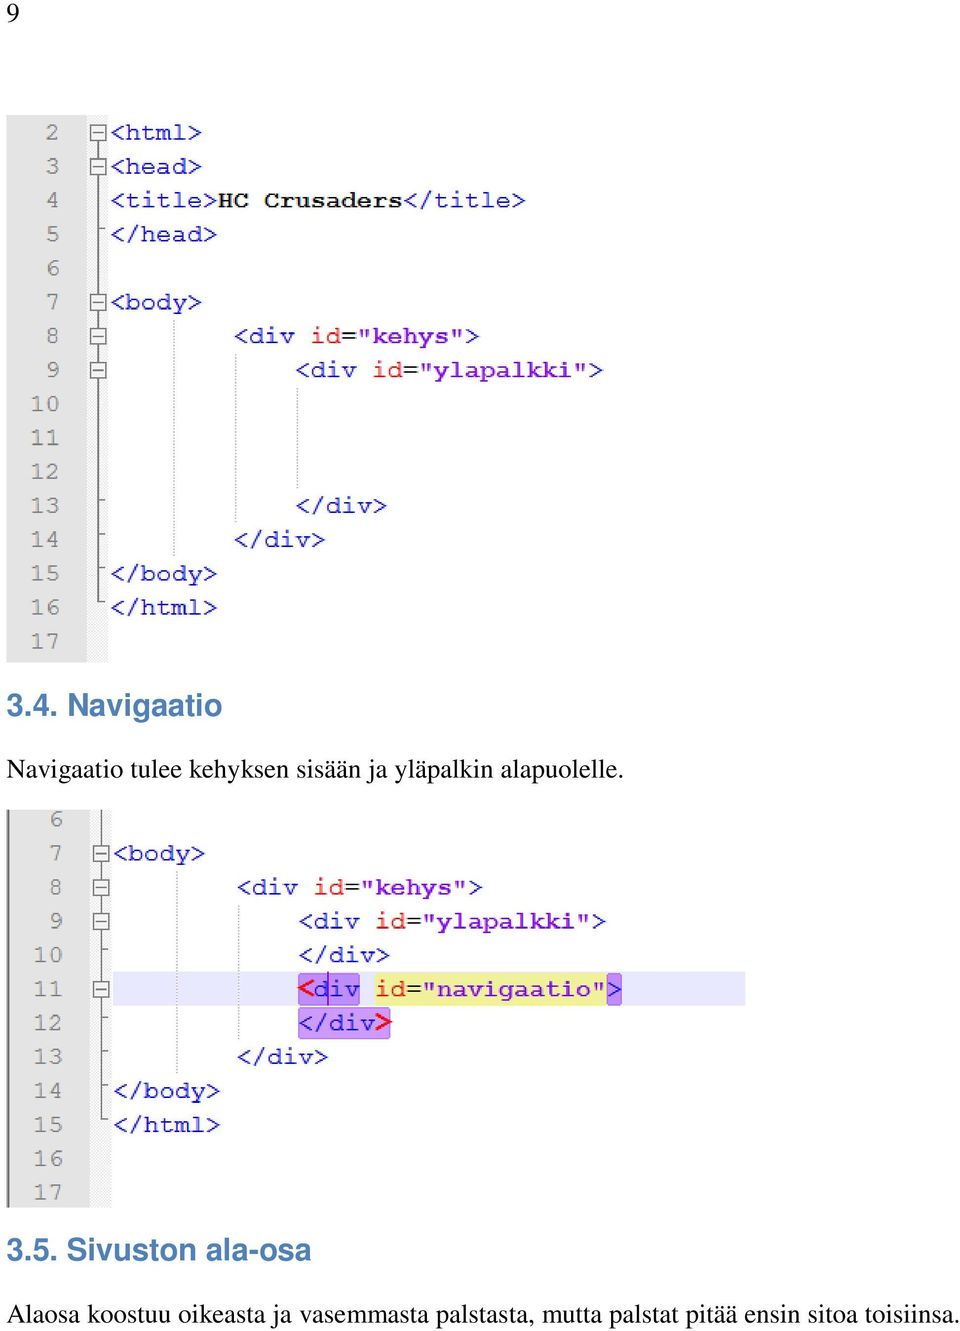Image resolution: width=960 pixels, height=1331 pixels.
Task: Click </html> on line 15 of the navigaatio listing
Action: (x=167, y=1125)
